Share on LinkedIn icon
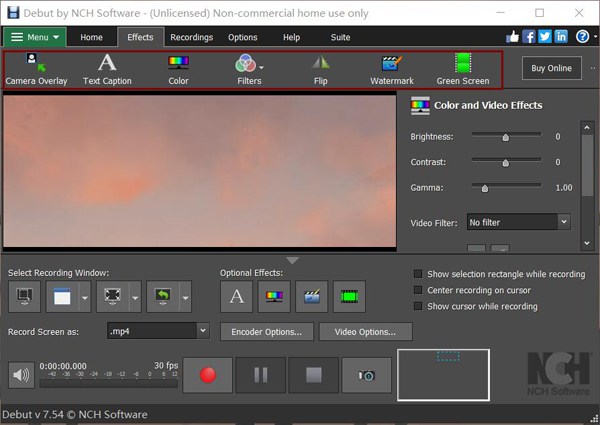 click(x=561, y=37)
